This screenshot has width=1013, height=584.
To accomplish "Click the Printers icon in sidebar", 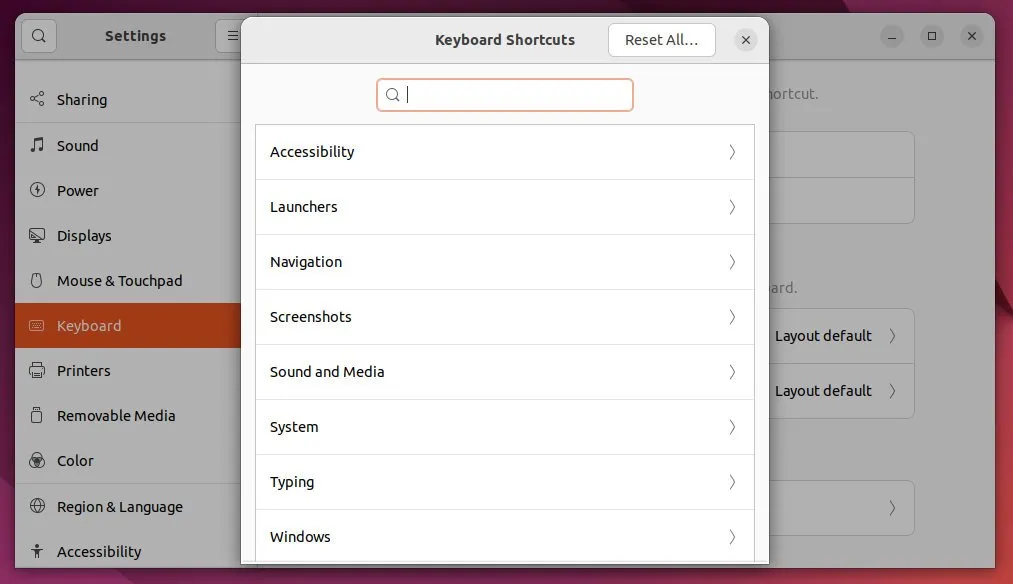I will (x=37, y=371).
